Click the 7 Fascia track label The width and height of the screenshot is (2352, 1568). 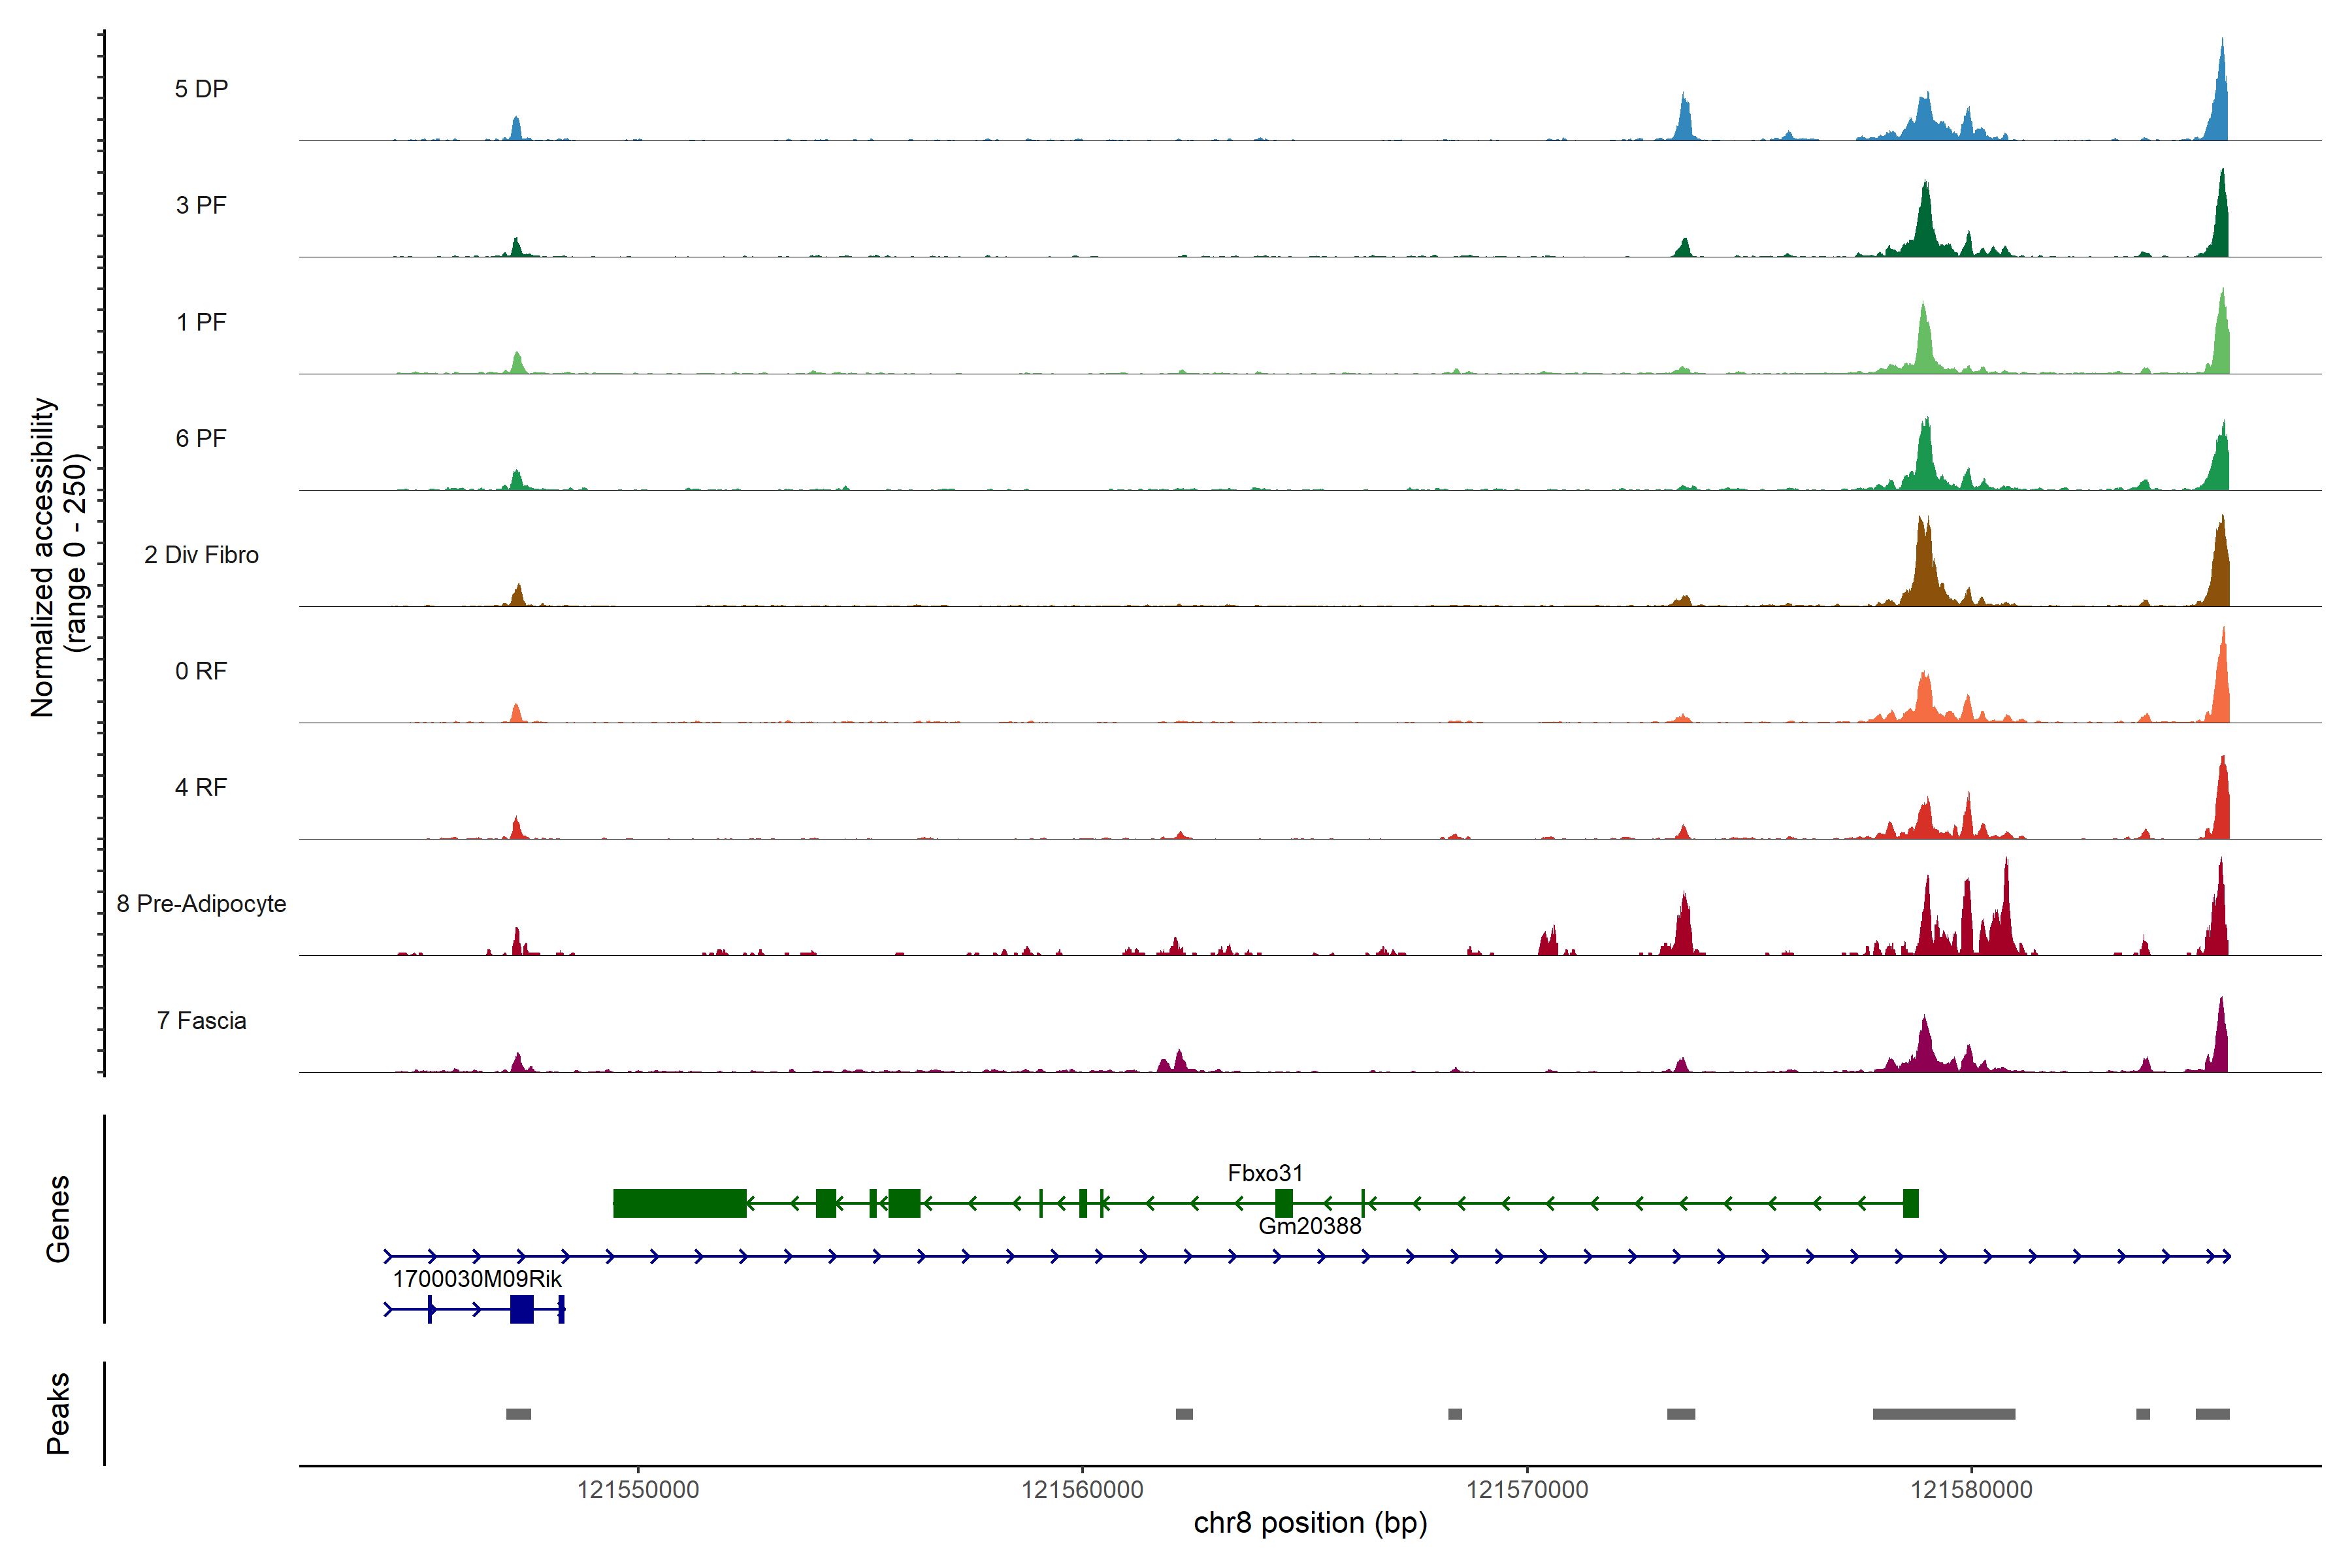point(201,1021)
